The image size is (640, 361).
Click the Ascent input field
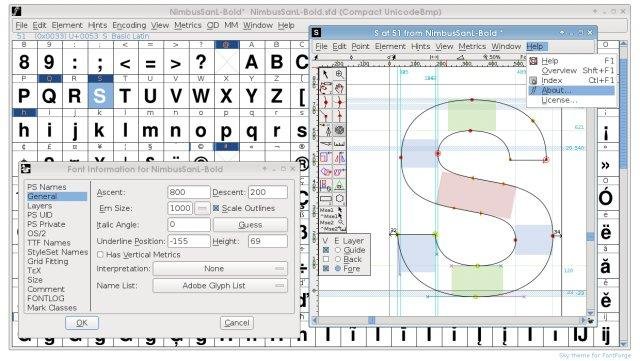coord(189,192)
